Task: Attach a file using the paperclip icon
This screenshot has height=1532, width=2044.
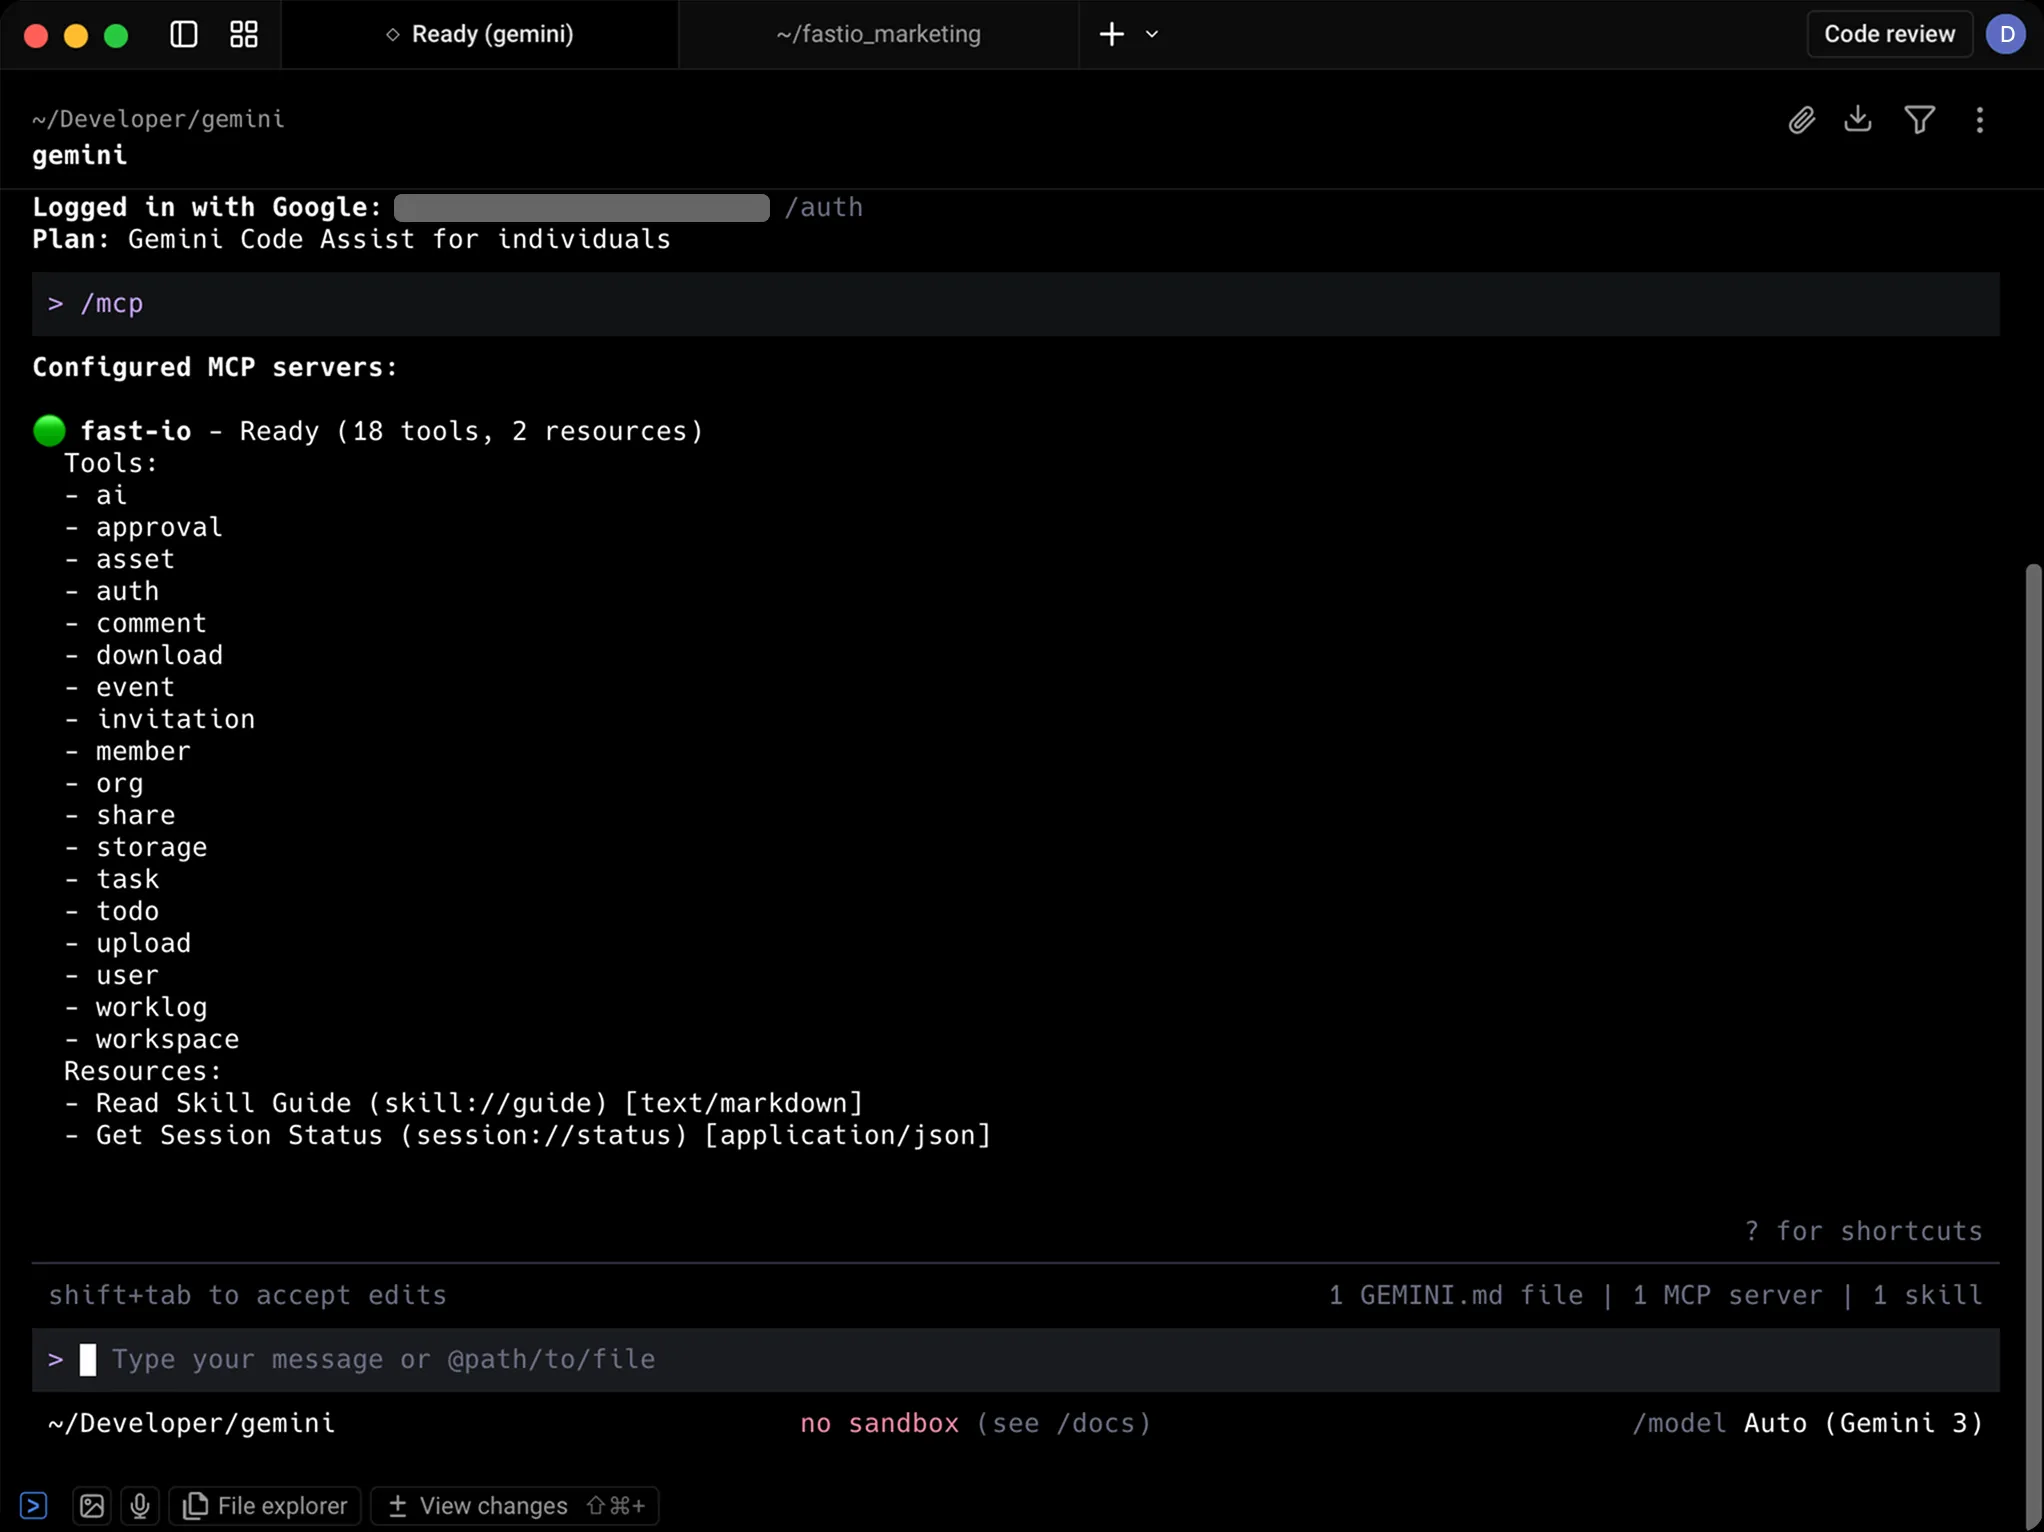Action: pyautogui.click(x=1802, y=119)
